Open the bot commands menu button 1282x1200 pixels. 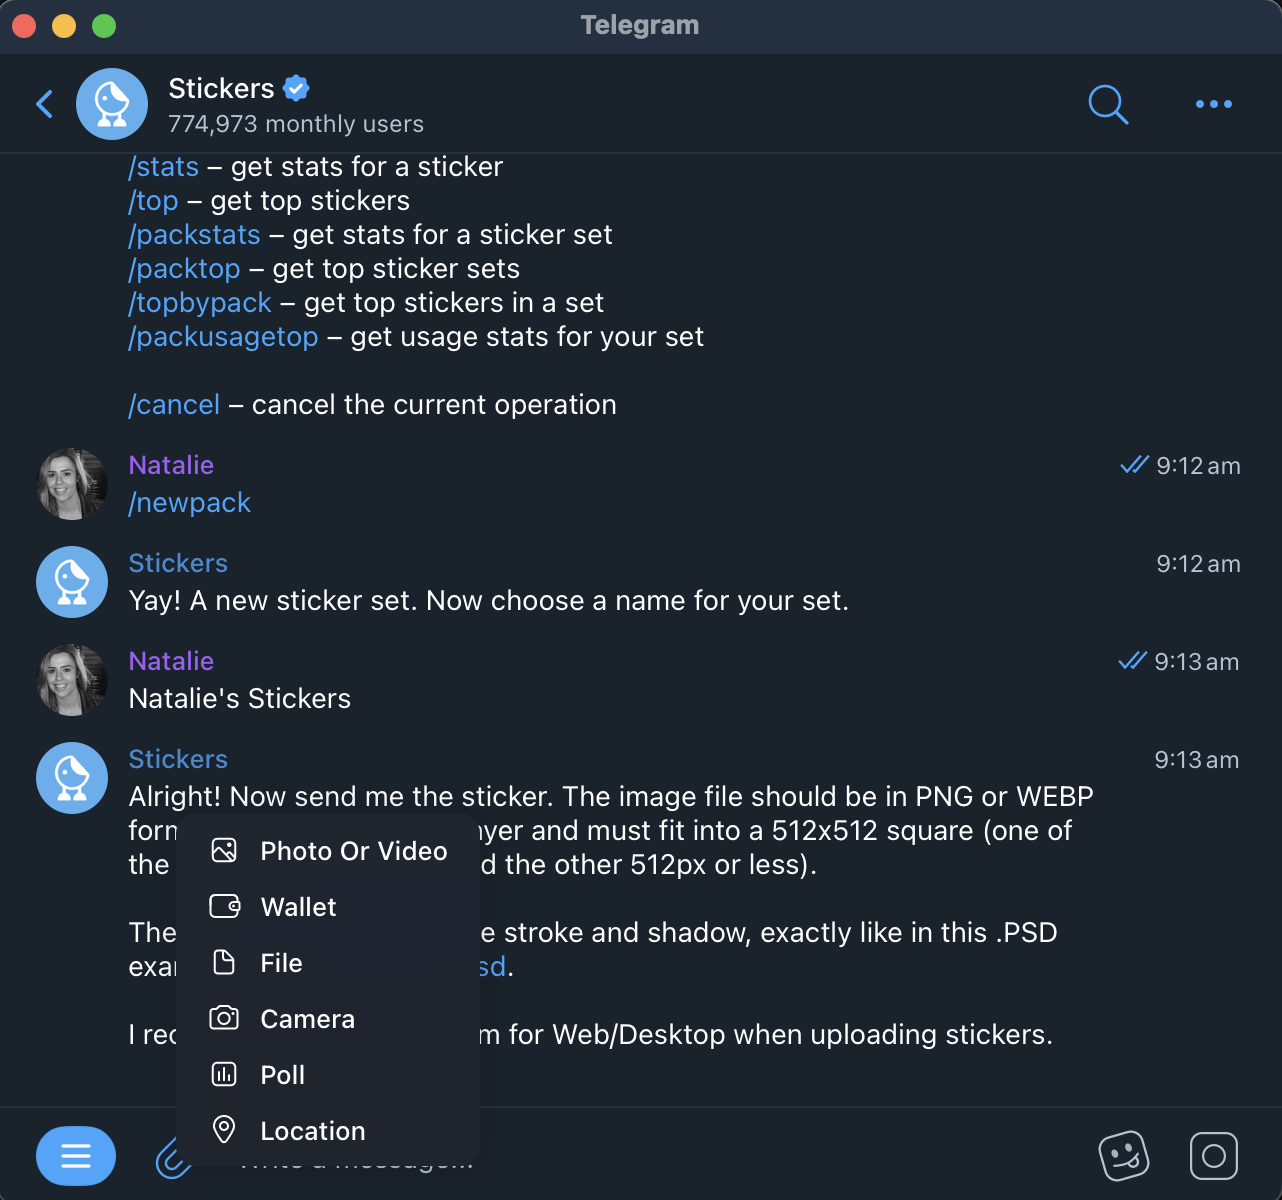76,1156
